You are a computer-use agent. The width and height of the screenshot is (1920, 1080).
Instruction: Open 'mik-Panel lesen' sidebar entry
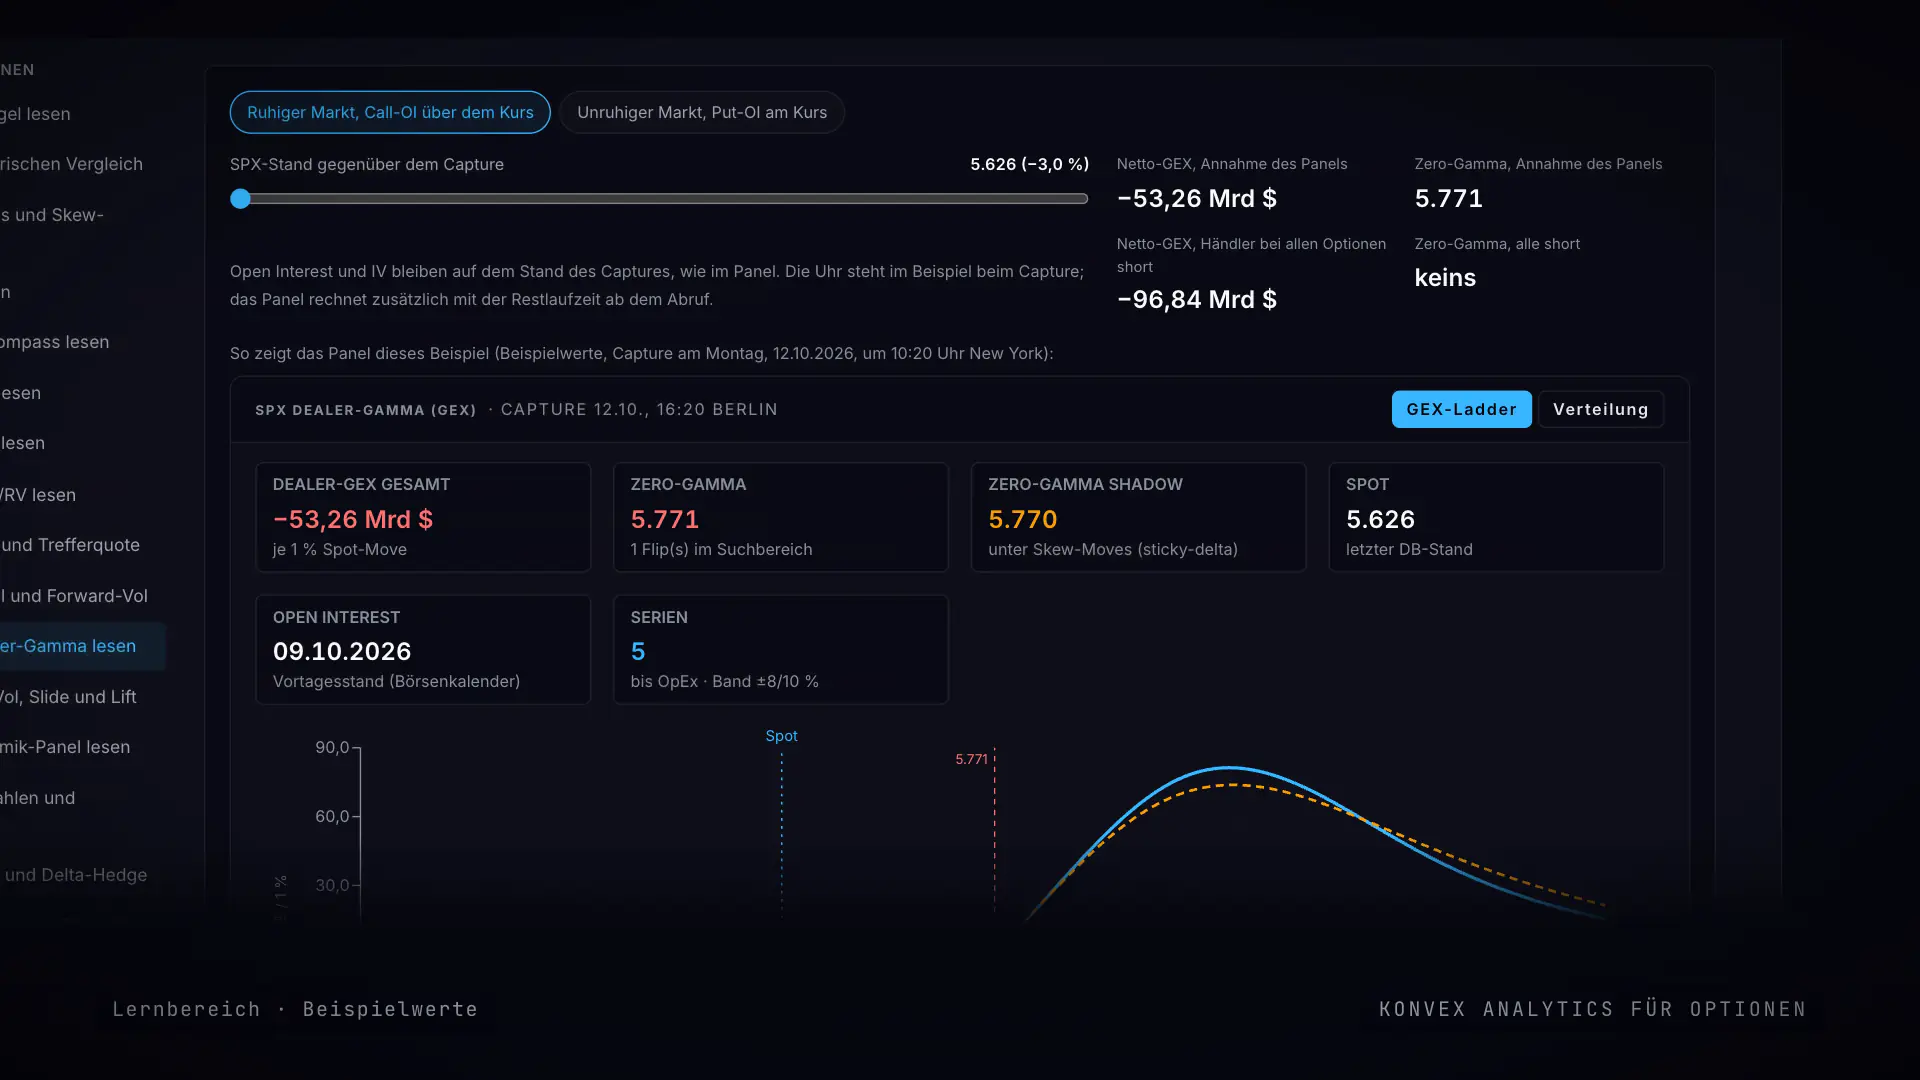click(65, 747)
